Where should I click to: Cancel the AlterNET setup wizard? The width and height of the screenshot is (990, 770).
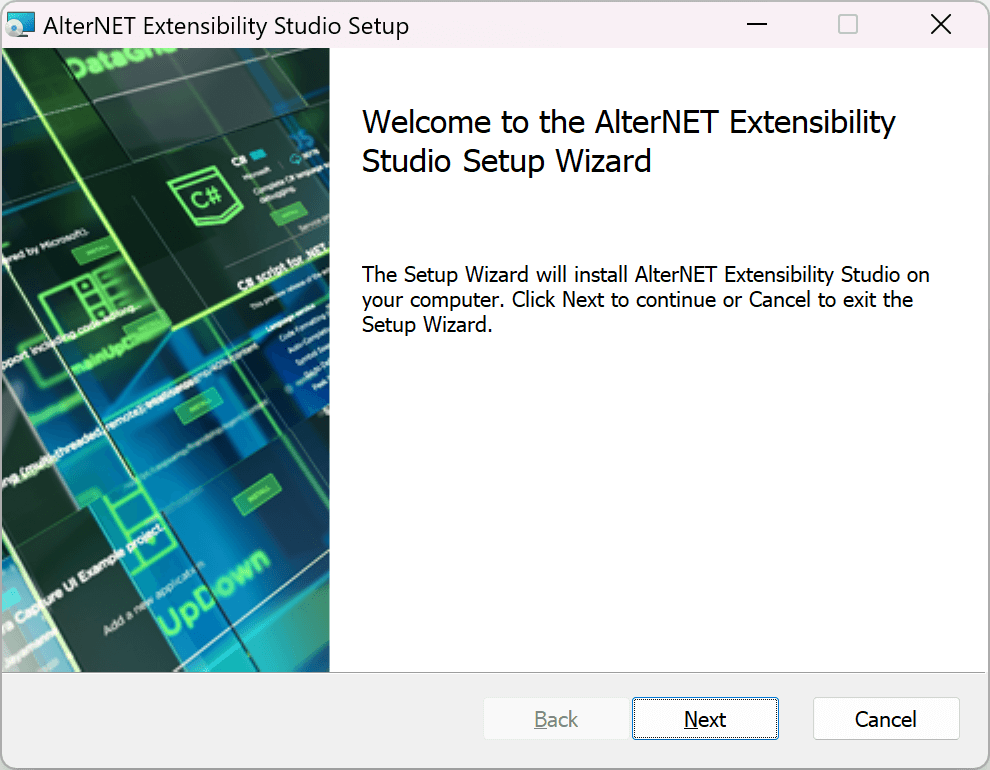pyautogui.click(x=886, y=719)
